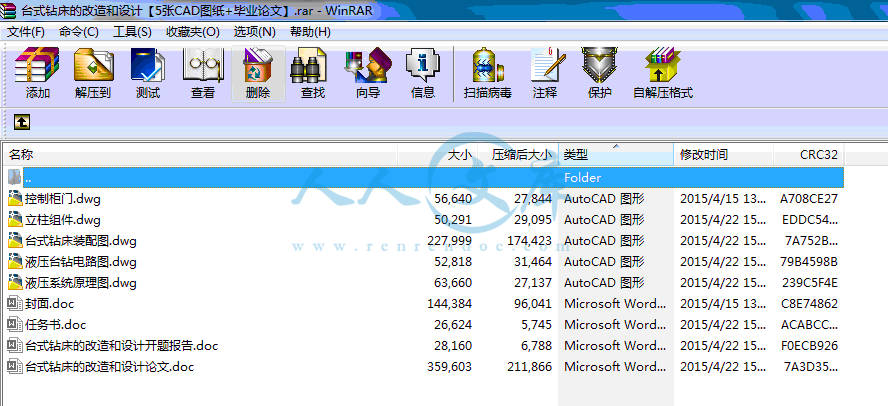Viewport: 888px width, 406px height.
Task: Click size value 56,640
Action: pos(453,199)
